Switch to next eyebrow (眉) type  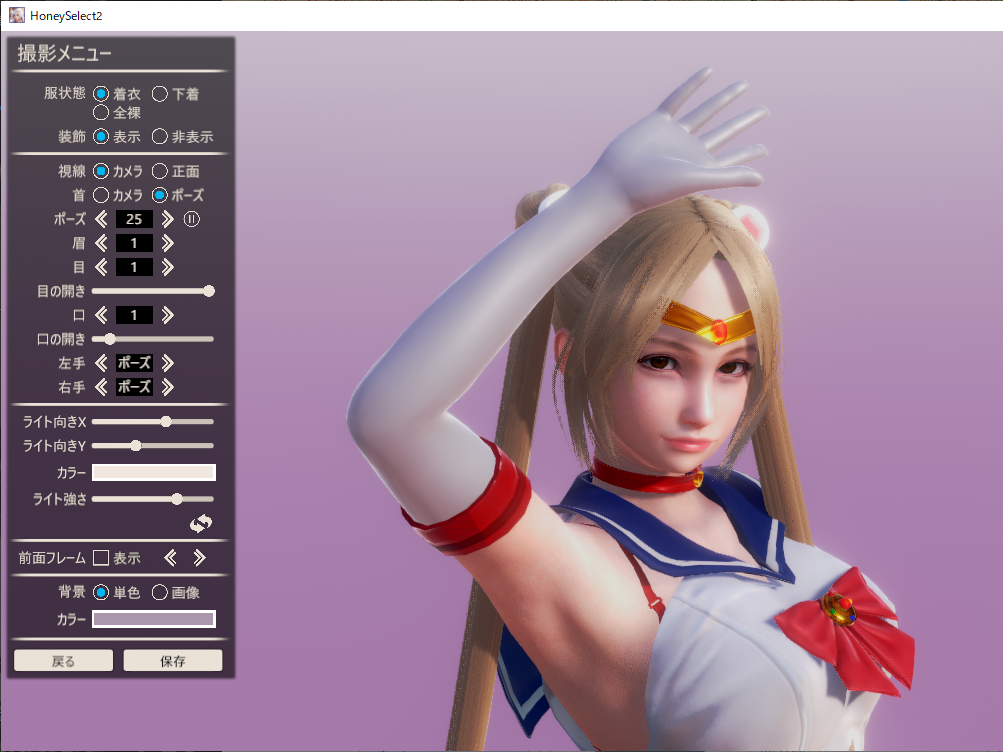[x=168, y=243]
